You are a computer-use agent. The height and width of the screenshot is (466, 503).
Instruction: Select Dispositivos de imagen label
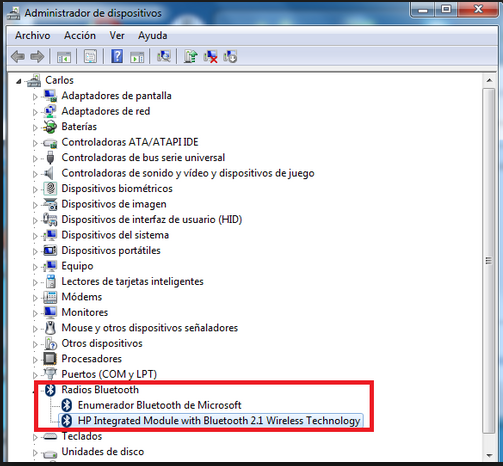click(x=114, y=204)
